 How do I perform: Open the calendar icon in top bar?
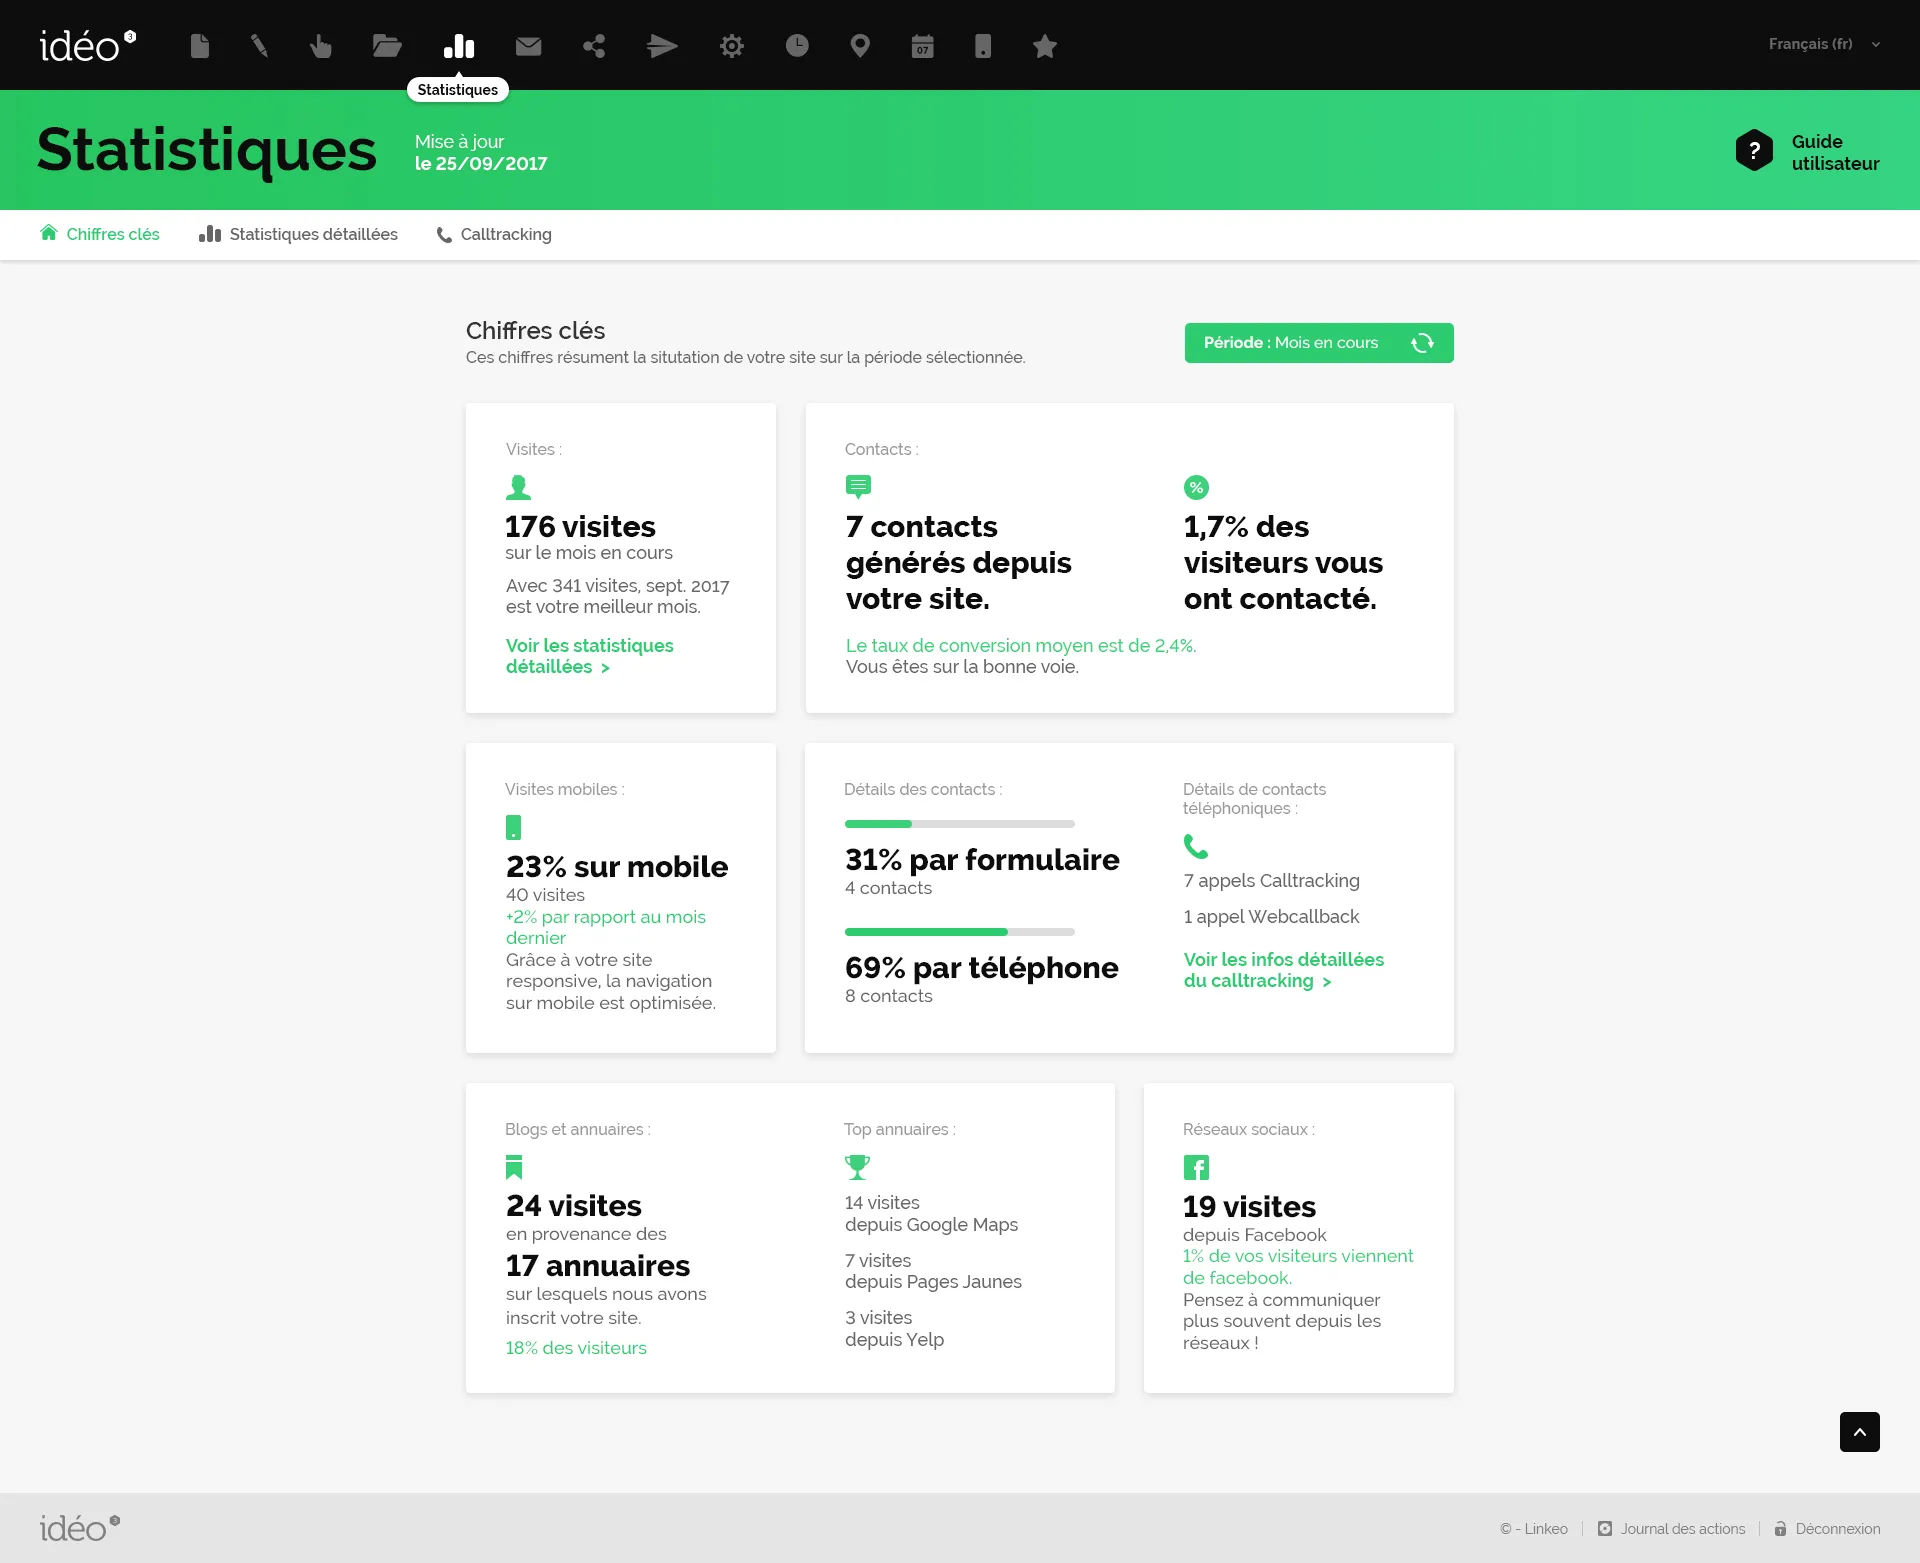point(922,46)
